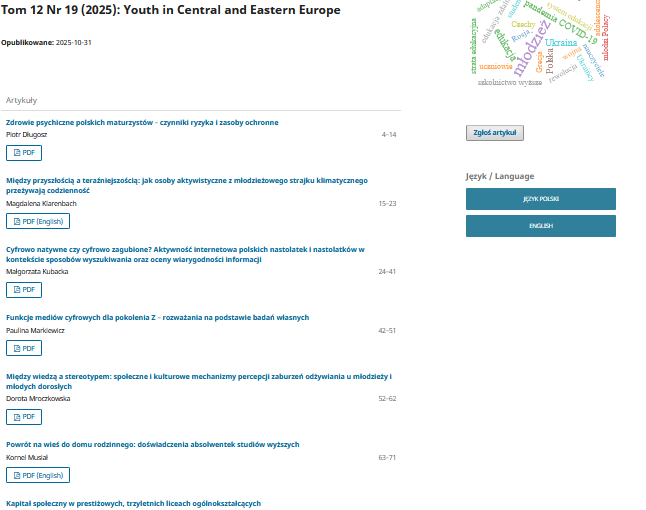This screenshot has width=646, height=510.
Task: Open PDF (English) for Kornel Musiał's article
Action: click(38, 475)
